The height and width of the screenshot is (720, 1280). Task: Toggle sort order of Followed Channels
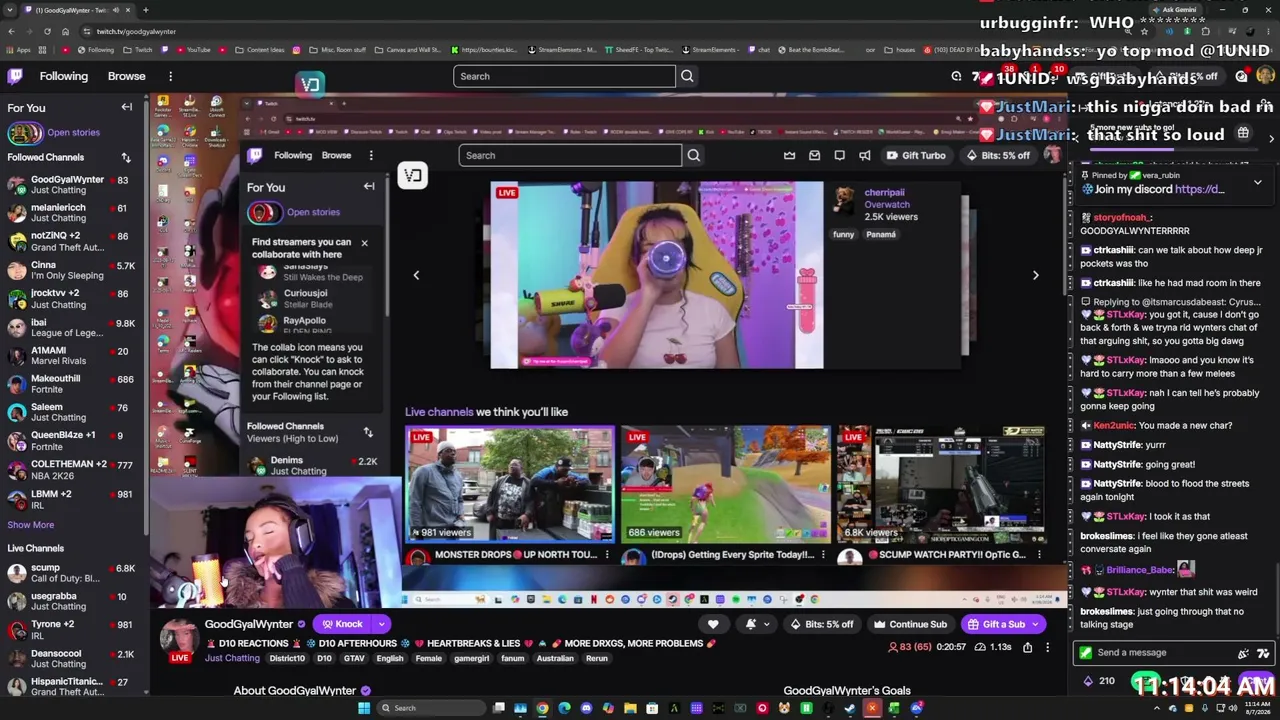coord(126,157)
